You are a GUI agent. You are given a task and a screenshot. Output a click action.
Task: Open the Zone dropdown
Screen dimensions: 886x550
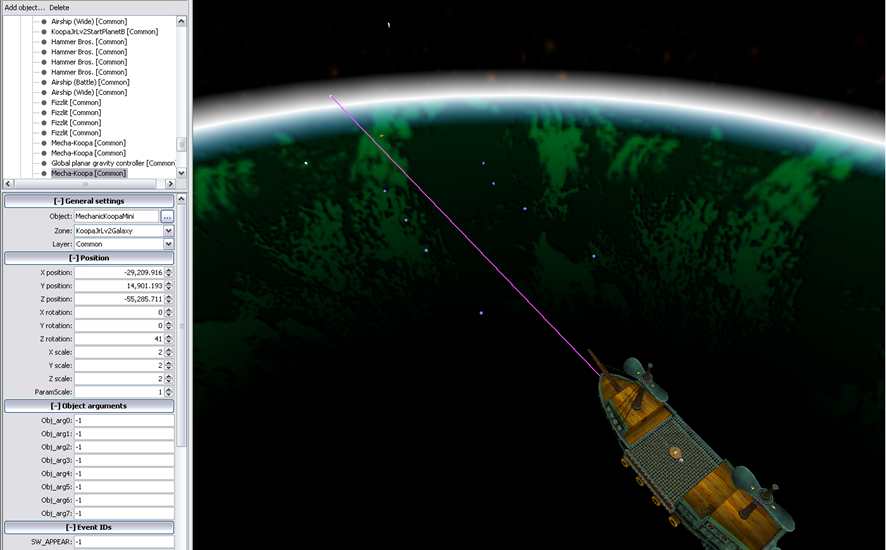point(168,230)
